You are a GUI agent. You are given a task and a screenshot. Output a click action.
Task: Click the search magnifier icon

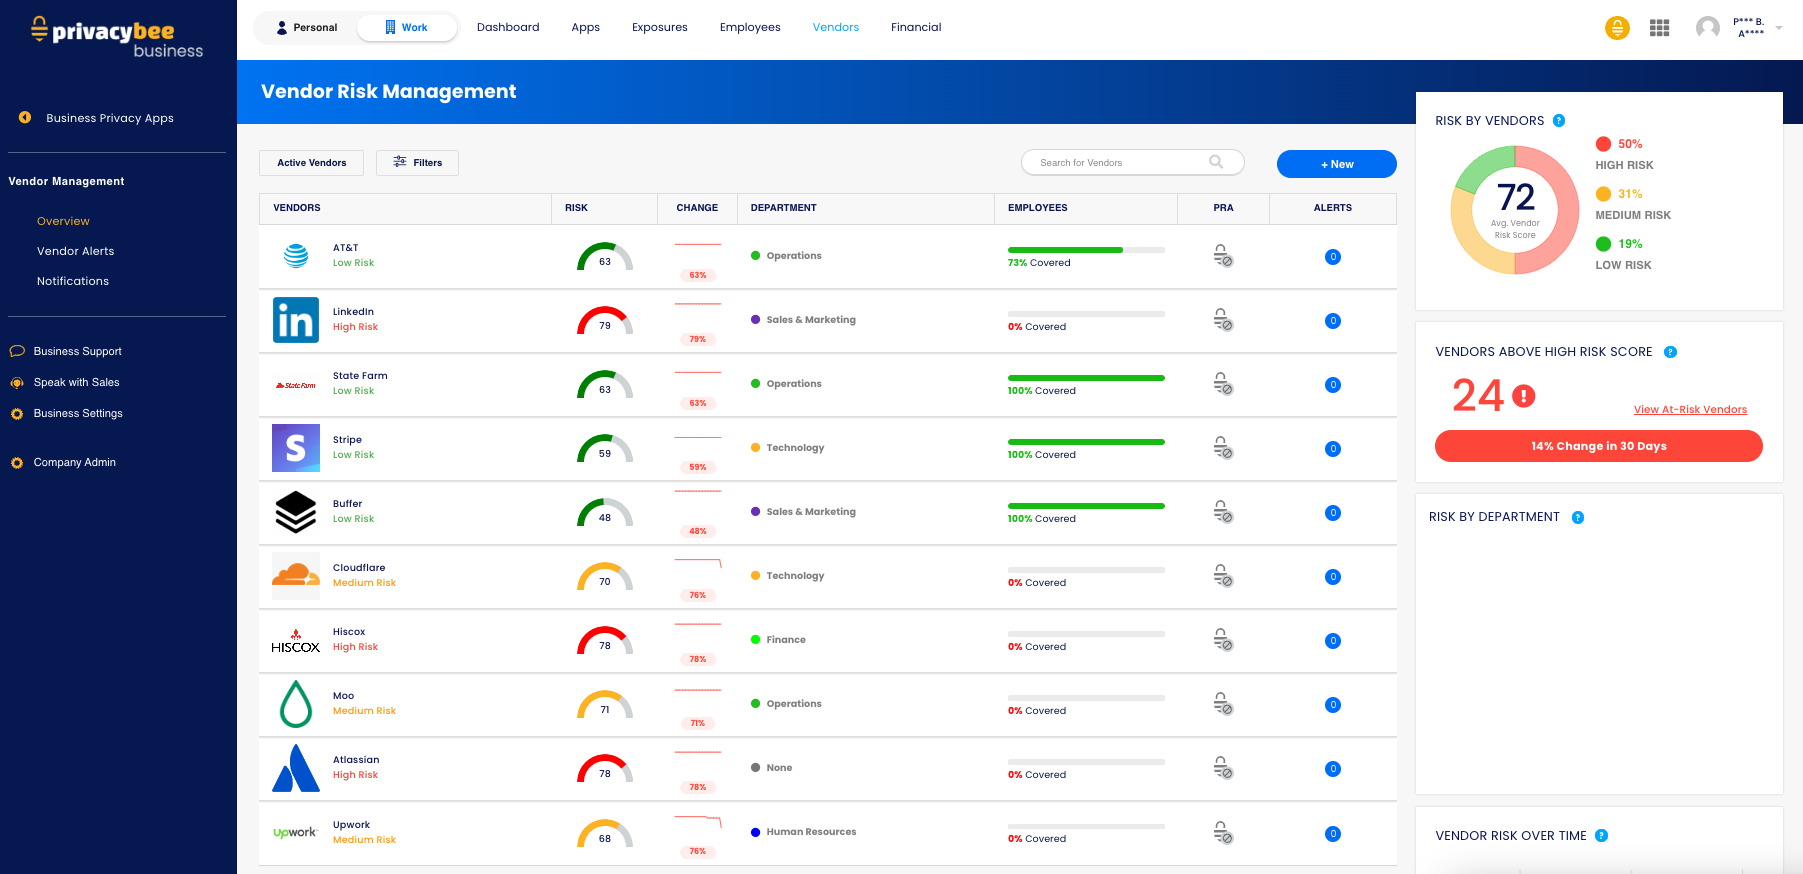click(1216, 162)
